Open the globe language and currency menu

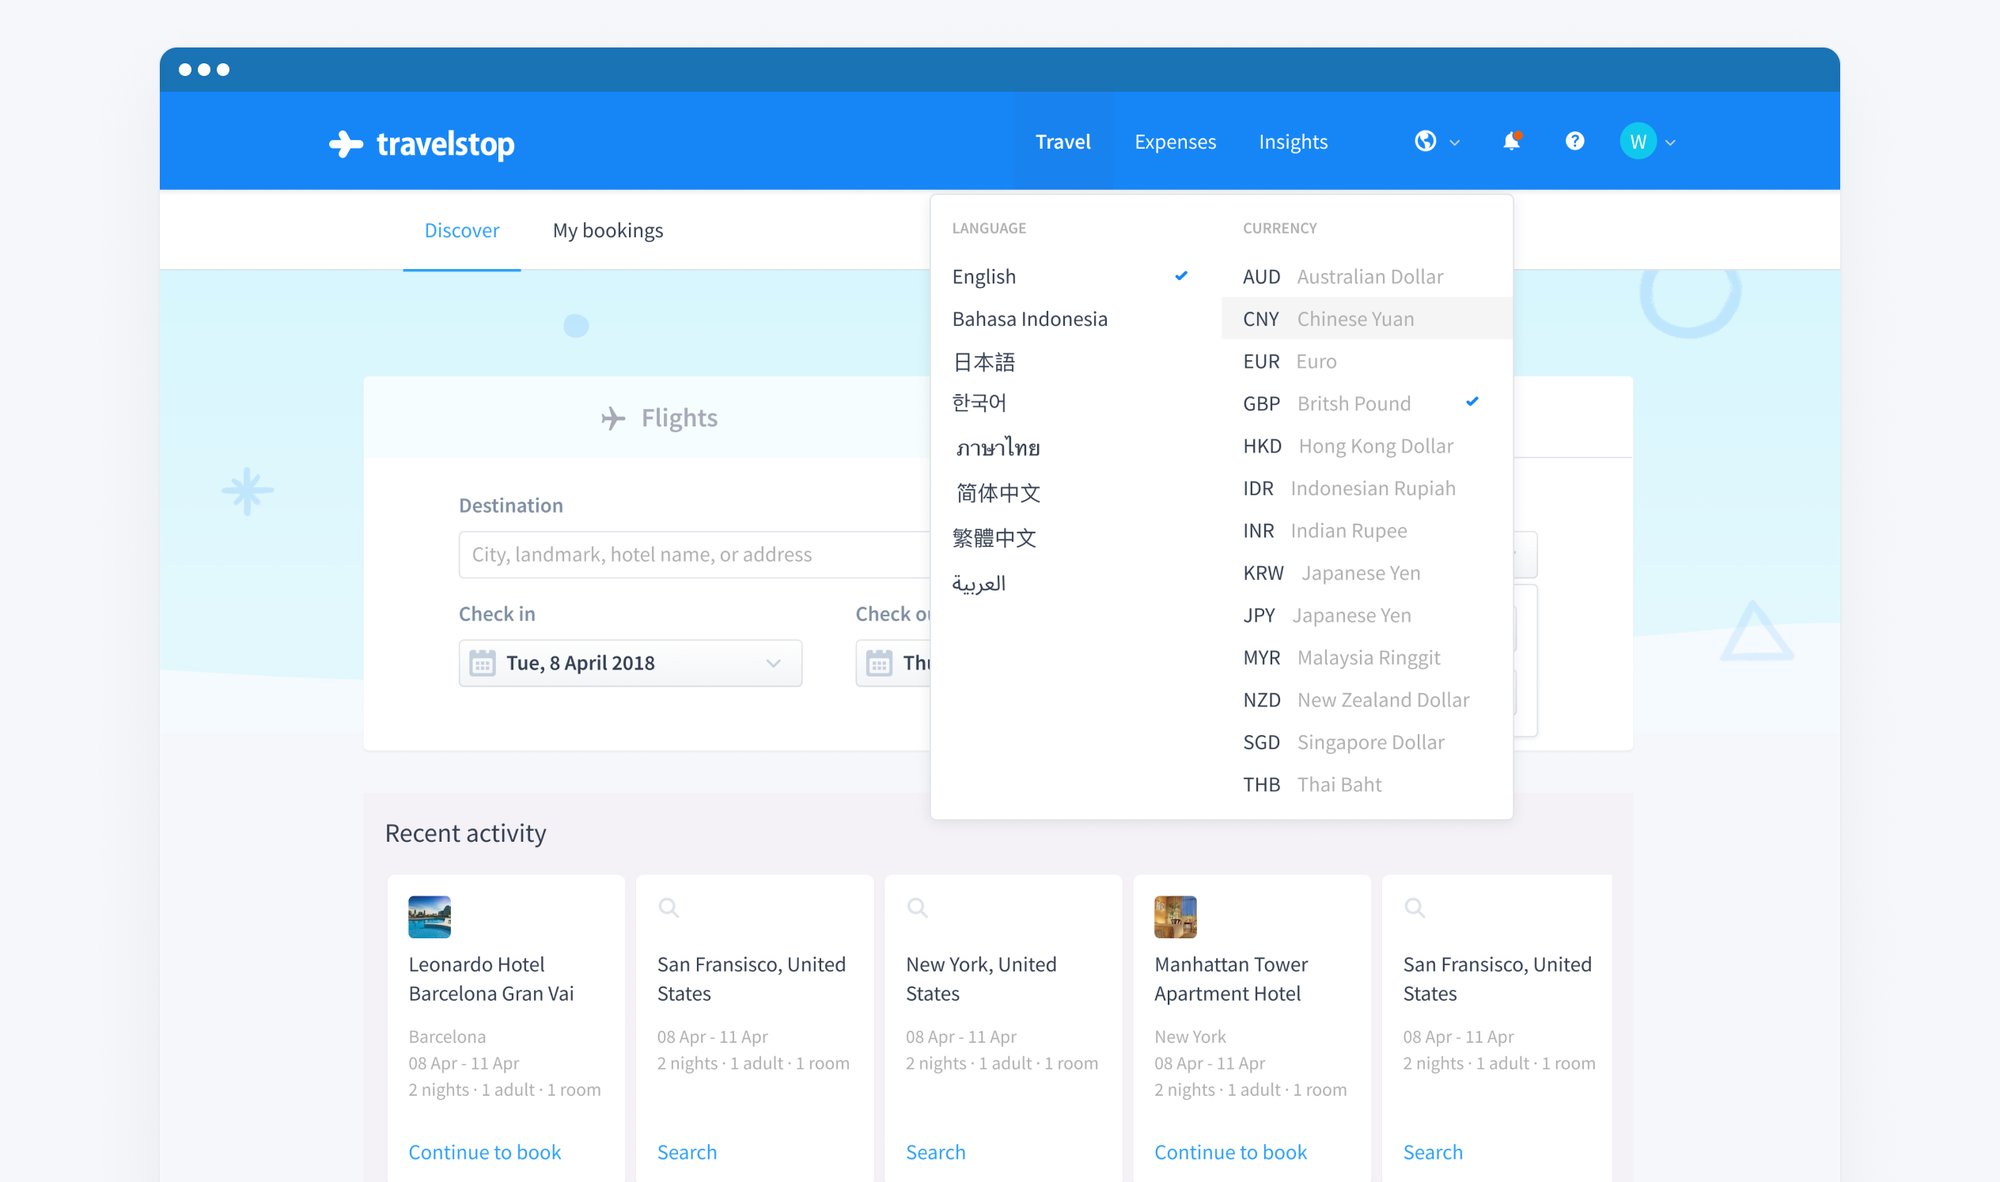coord(1425,141)
